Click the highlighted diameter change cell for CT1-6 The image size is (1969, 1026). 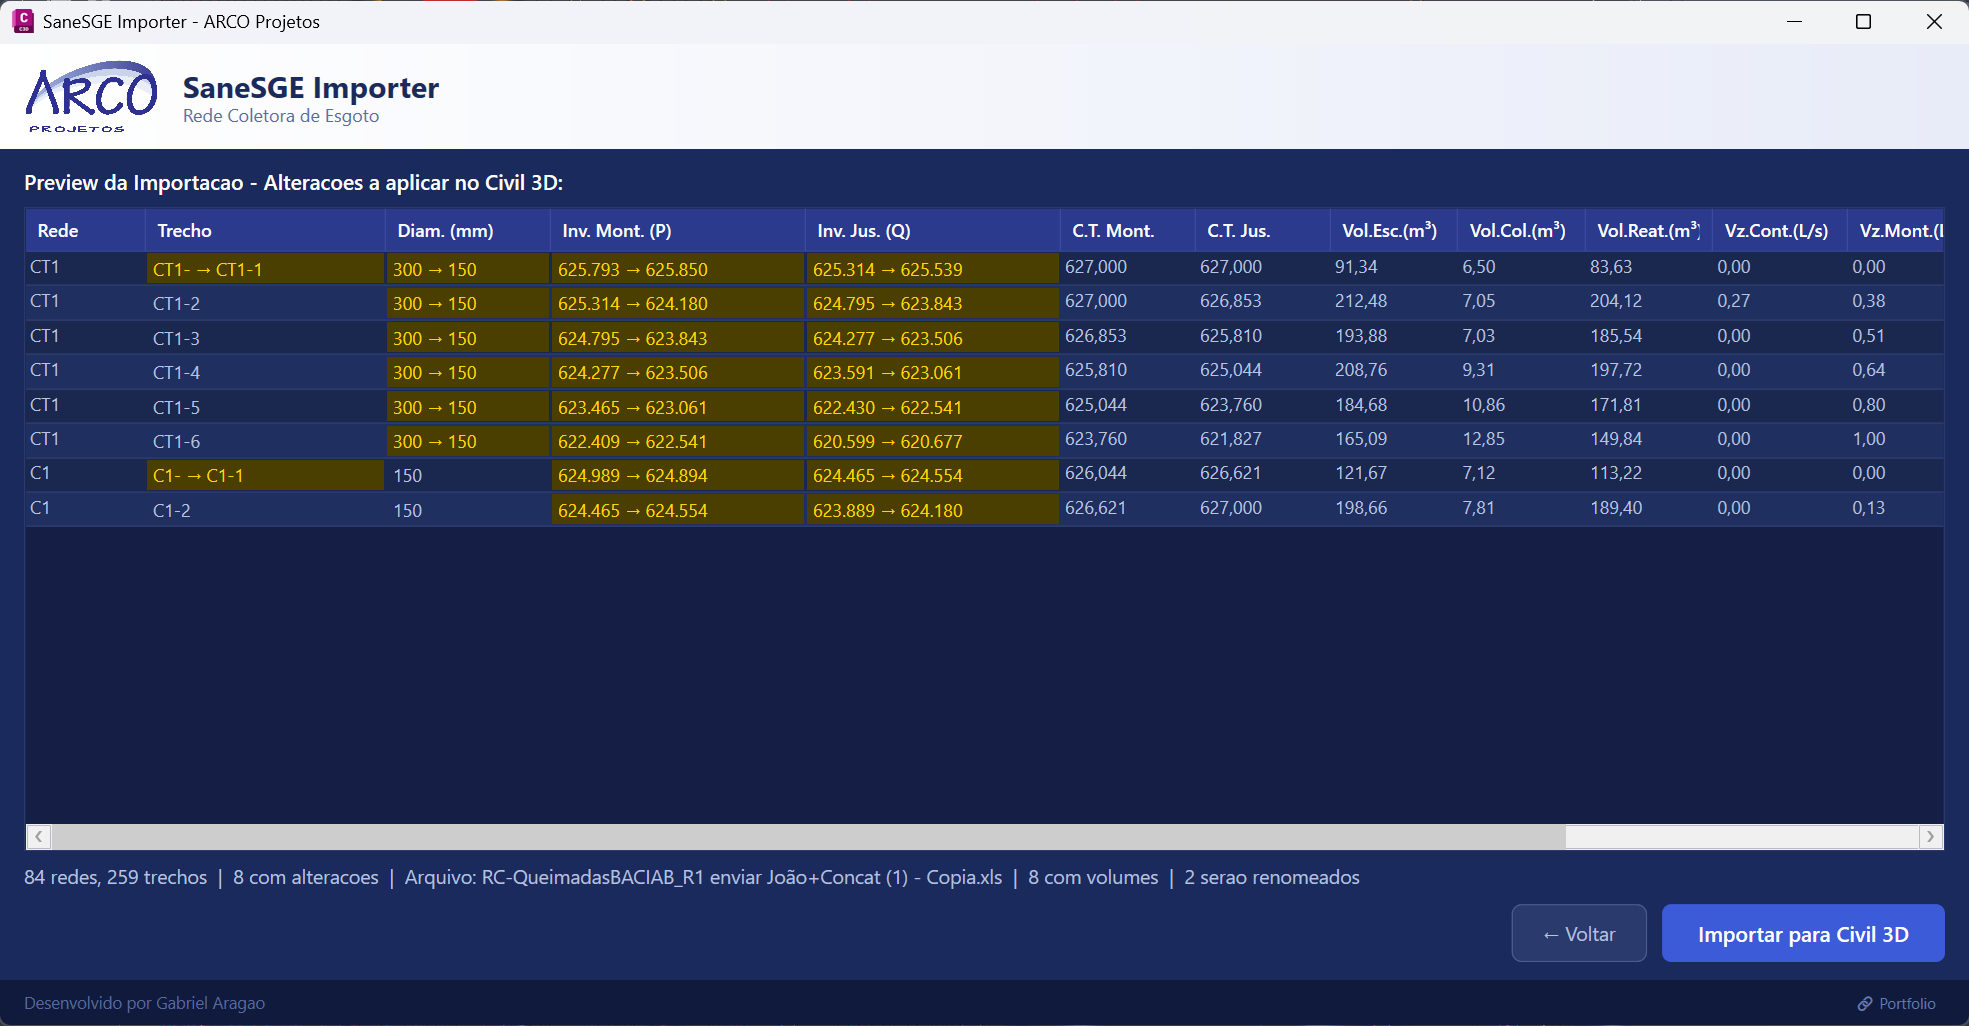click(x=467, y=440)
